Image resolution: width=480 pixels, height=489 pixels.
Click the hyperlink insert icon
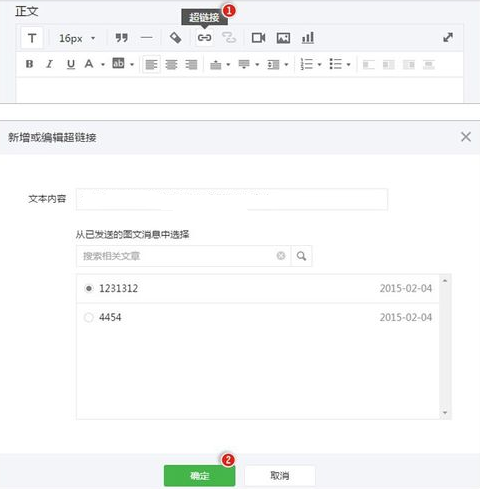pos(204,38)
